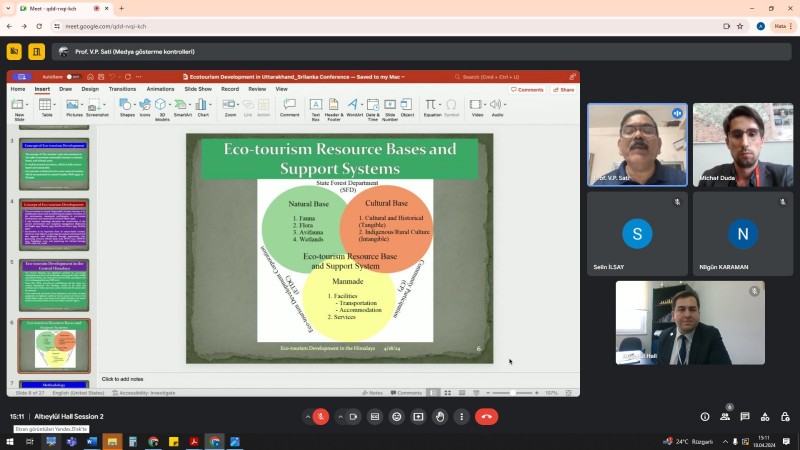Unmute the microphone
800x450 pixels.
tap(321, 416)
